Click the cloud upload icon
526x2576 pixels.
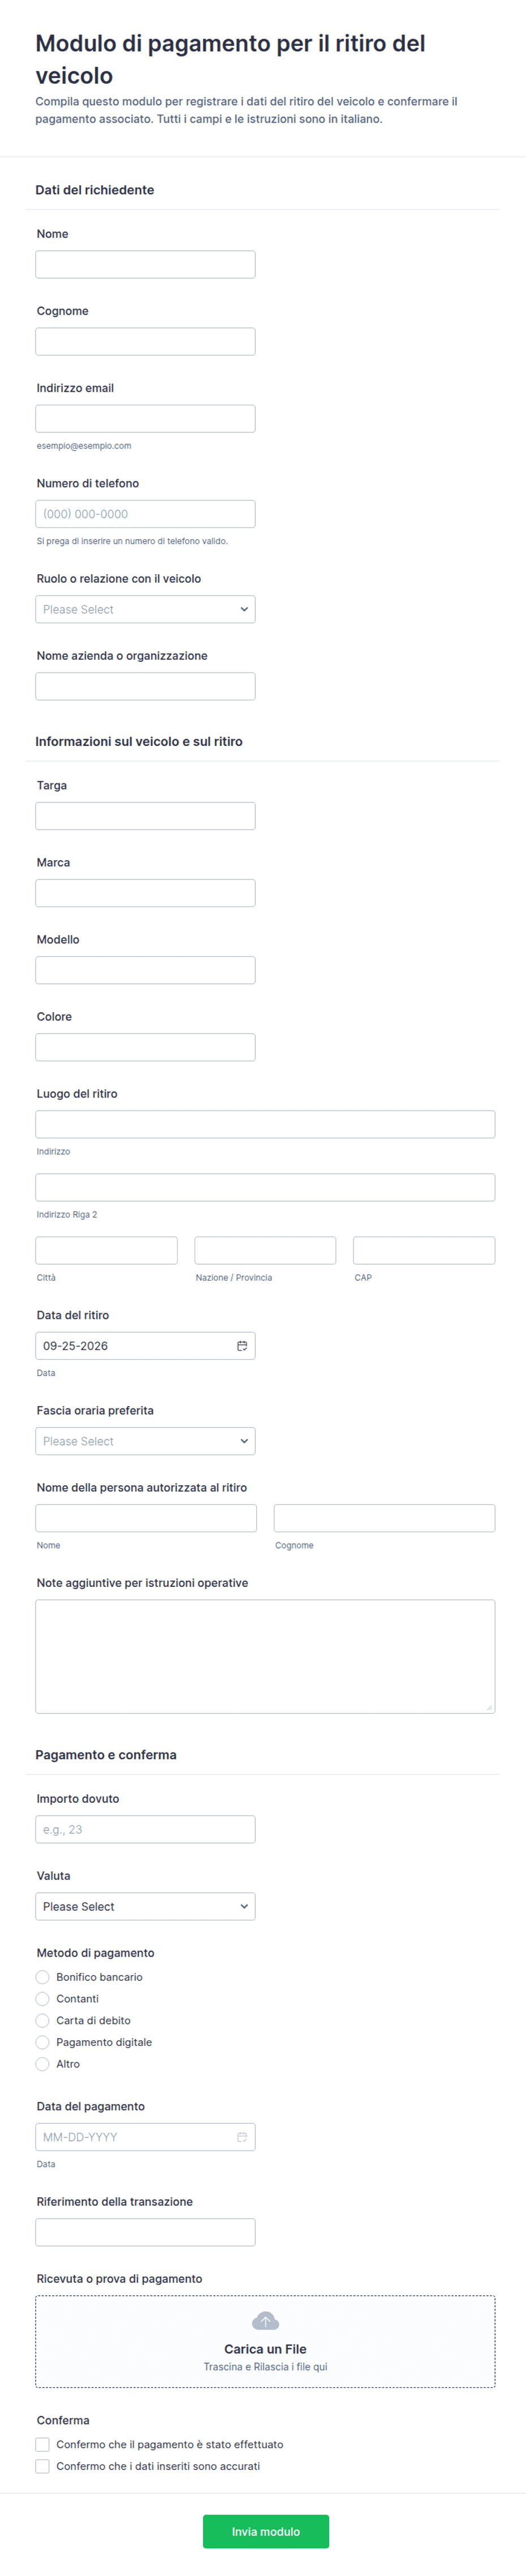coord(265,2320)
